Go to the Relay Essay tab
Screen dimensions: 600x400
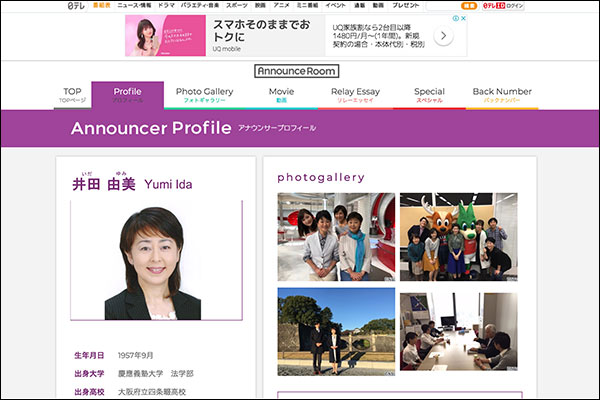point(355,95)
